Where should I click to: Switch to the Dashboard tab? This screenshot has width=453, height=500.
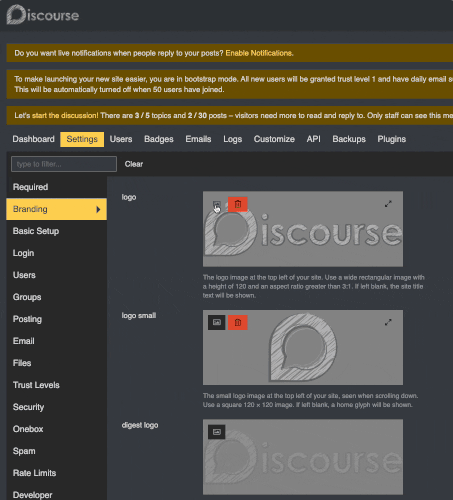coord(33,139)
